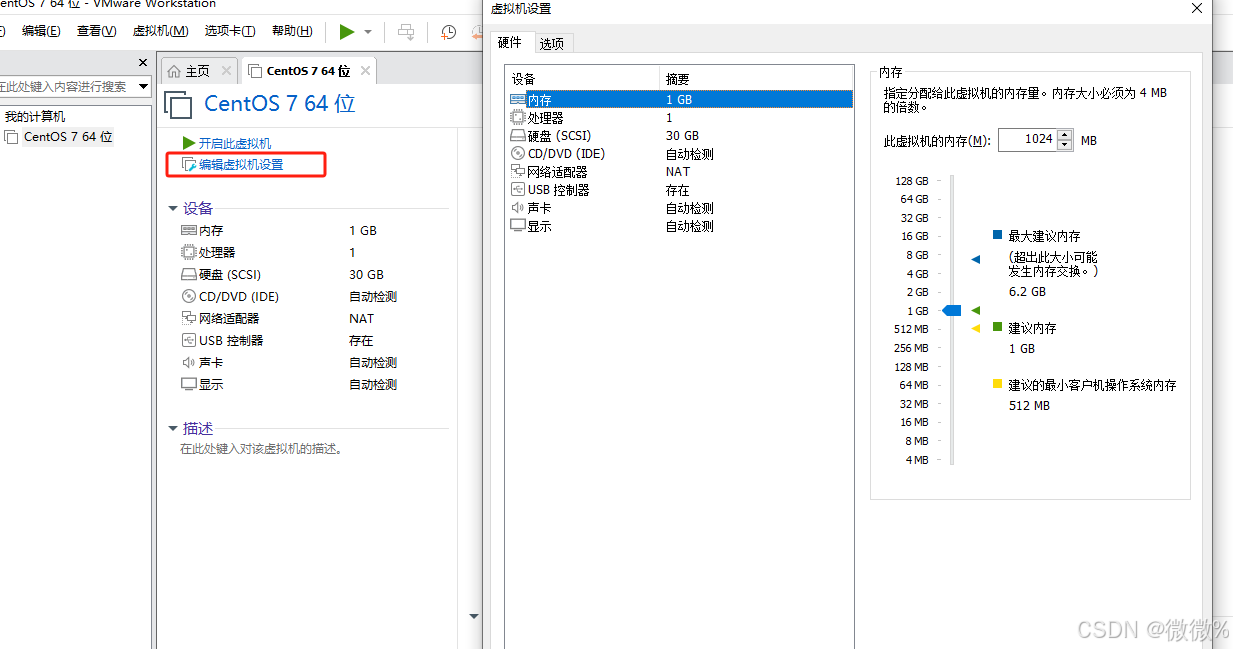Close the CentOS 7 64 位 tab
The height and width of the screenshot is (649, 1233).
click(366, 71)
